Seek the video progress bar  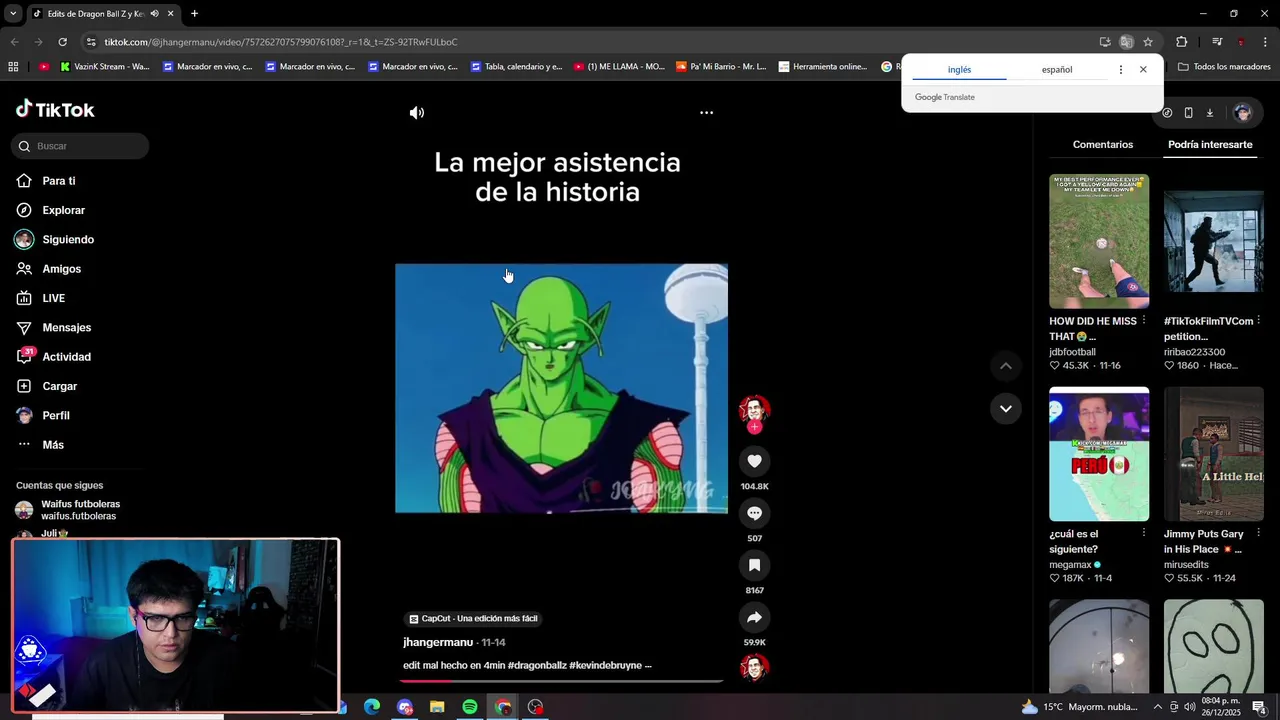(x=563, y=681)
